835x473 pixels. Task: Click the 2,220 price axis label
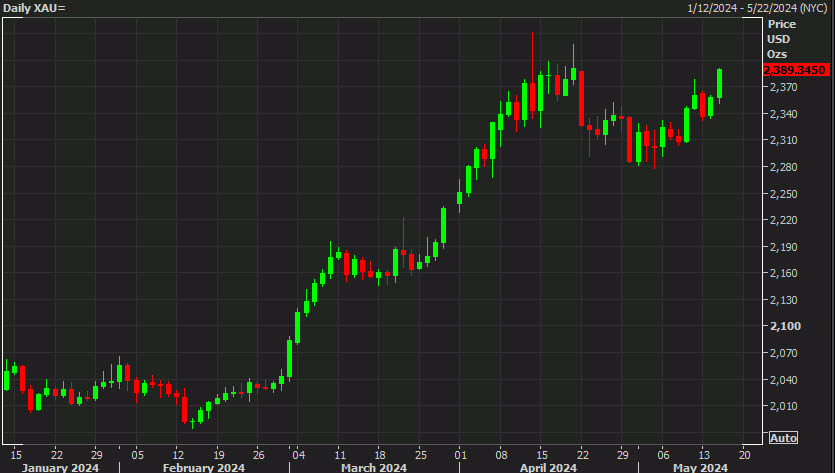(783, 220)
